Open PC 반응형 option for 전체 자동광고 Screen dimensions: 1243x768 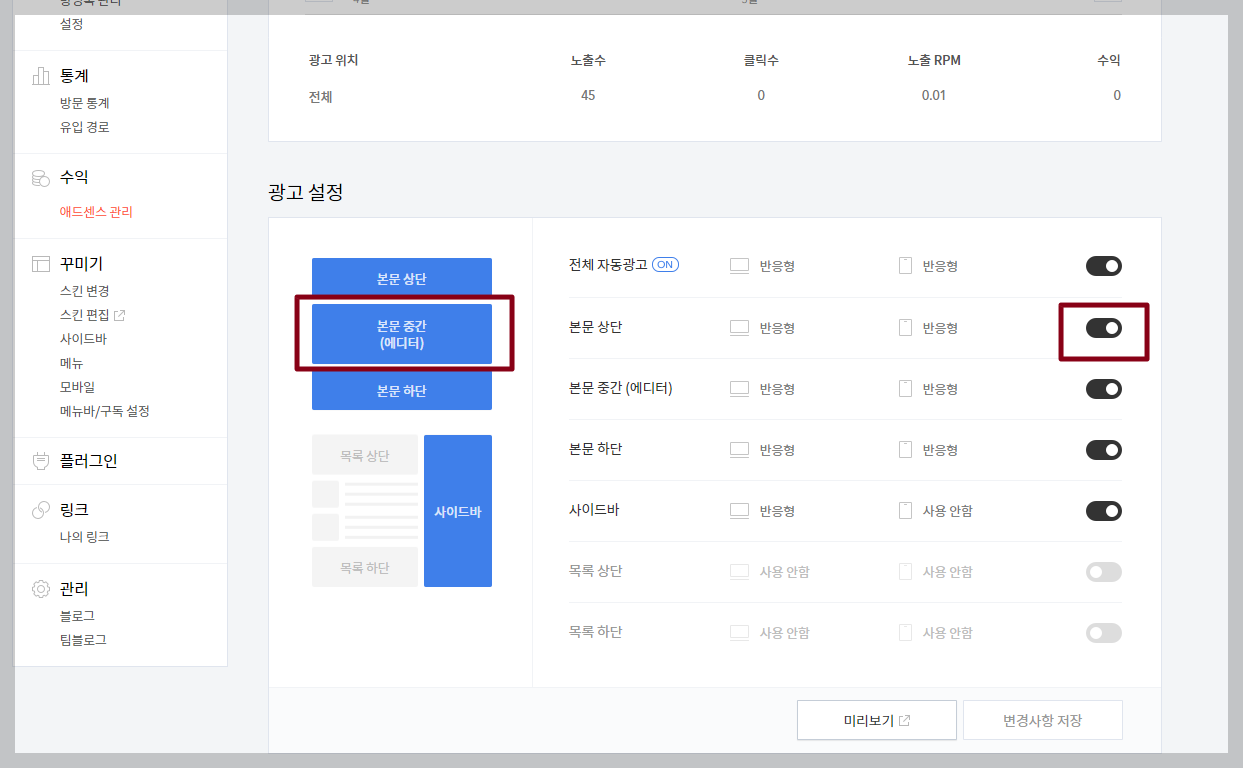point(777,266)
